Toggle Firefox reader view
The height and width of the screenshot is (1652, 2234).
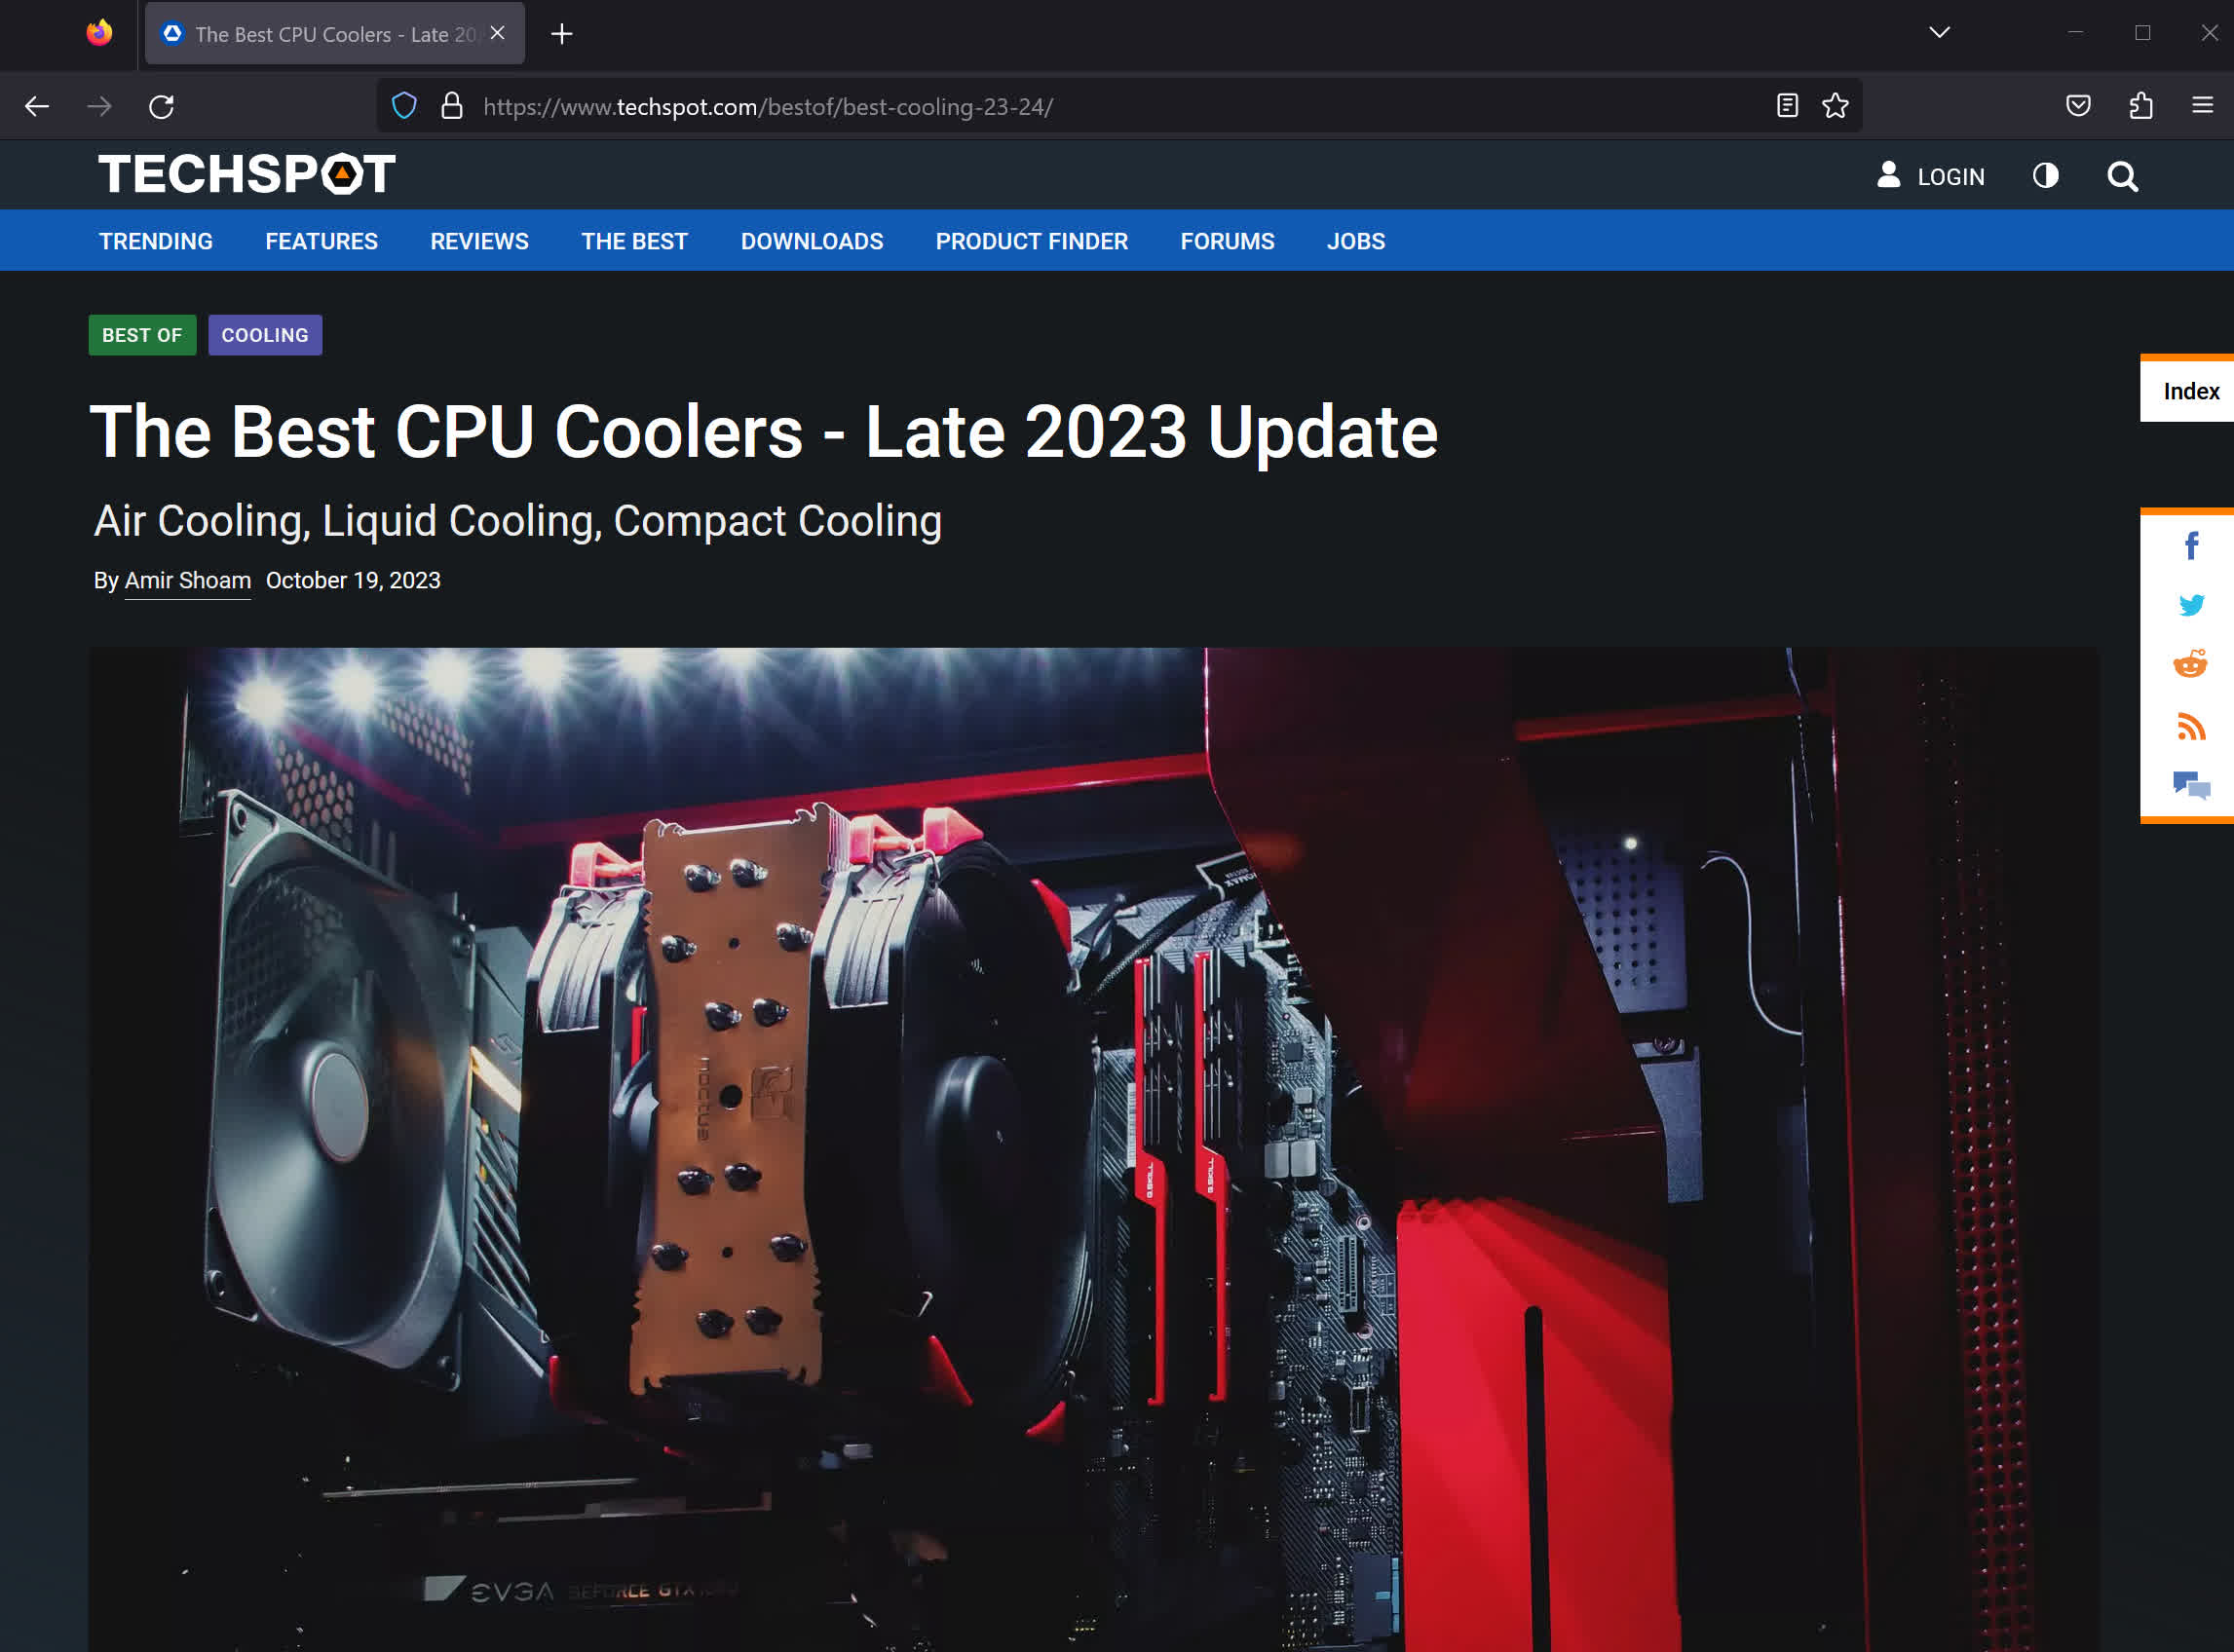1787,106
